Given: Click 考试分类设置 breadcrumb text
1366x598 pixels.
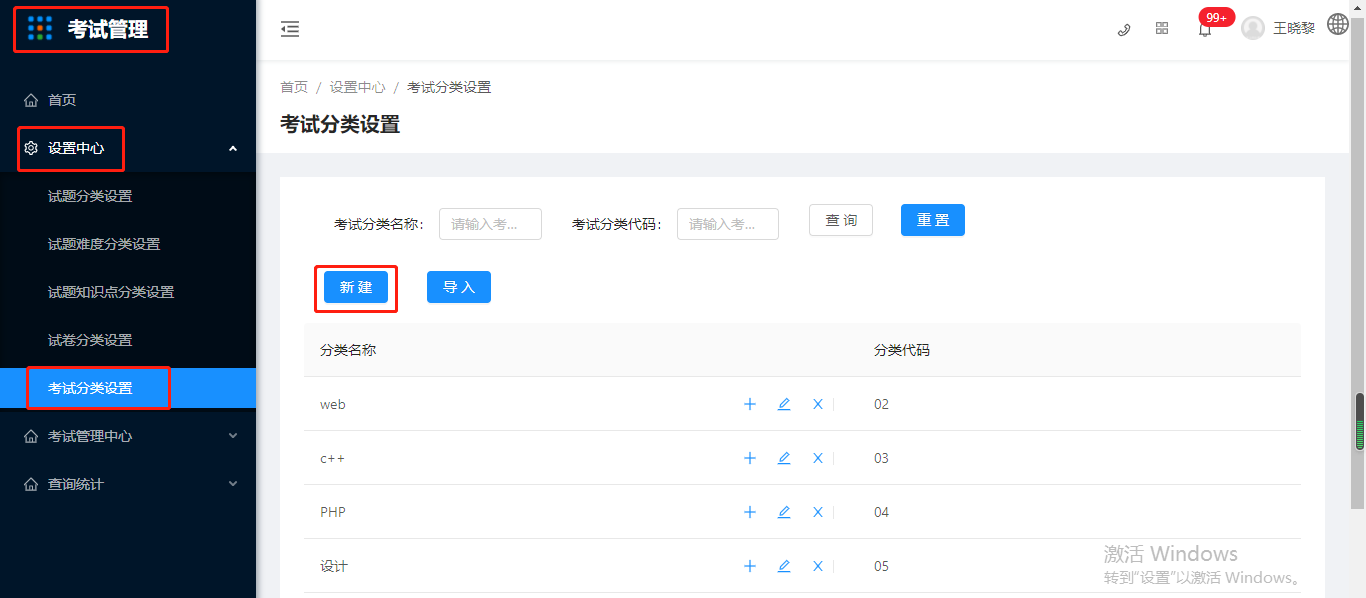Looking at the screenshot, I should 449,87.
